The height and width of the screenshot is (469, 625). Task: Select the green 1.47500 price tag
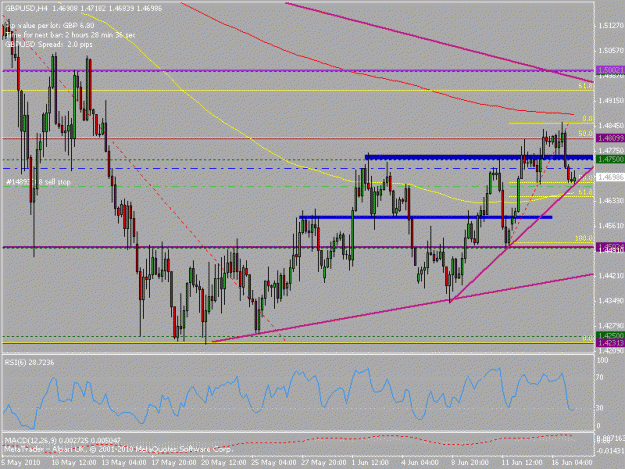pyautogui.click(x=610, y=159)
